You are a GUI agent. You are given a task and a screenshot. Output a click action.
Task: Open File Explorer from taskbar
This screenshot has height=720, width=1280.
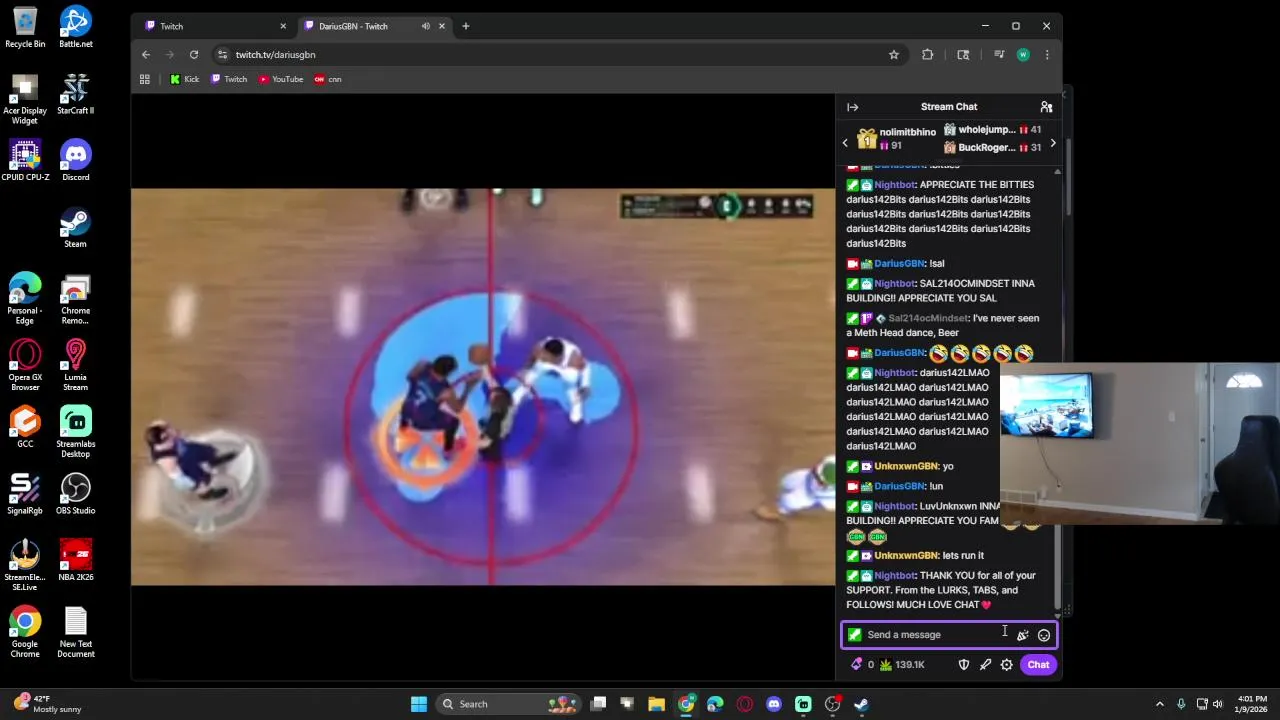pos(657,704)
